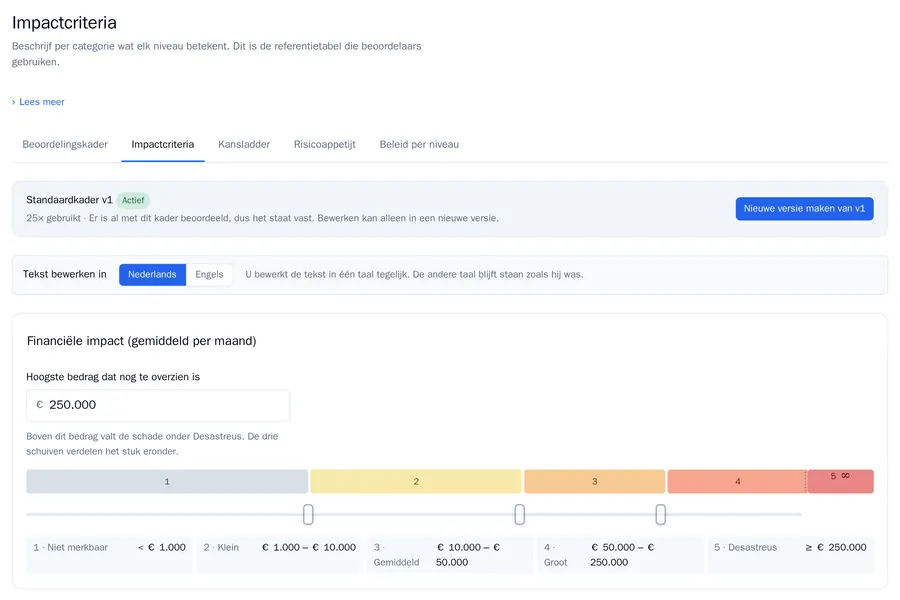Click the grey level 1 bar segment
Screen dimensions: 900x600
tap(167, 481)
